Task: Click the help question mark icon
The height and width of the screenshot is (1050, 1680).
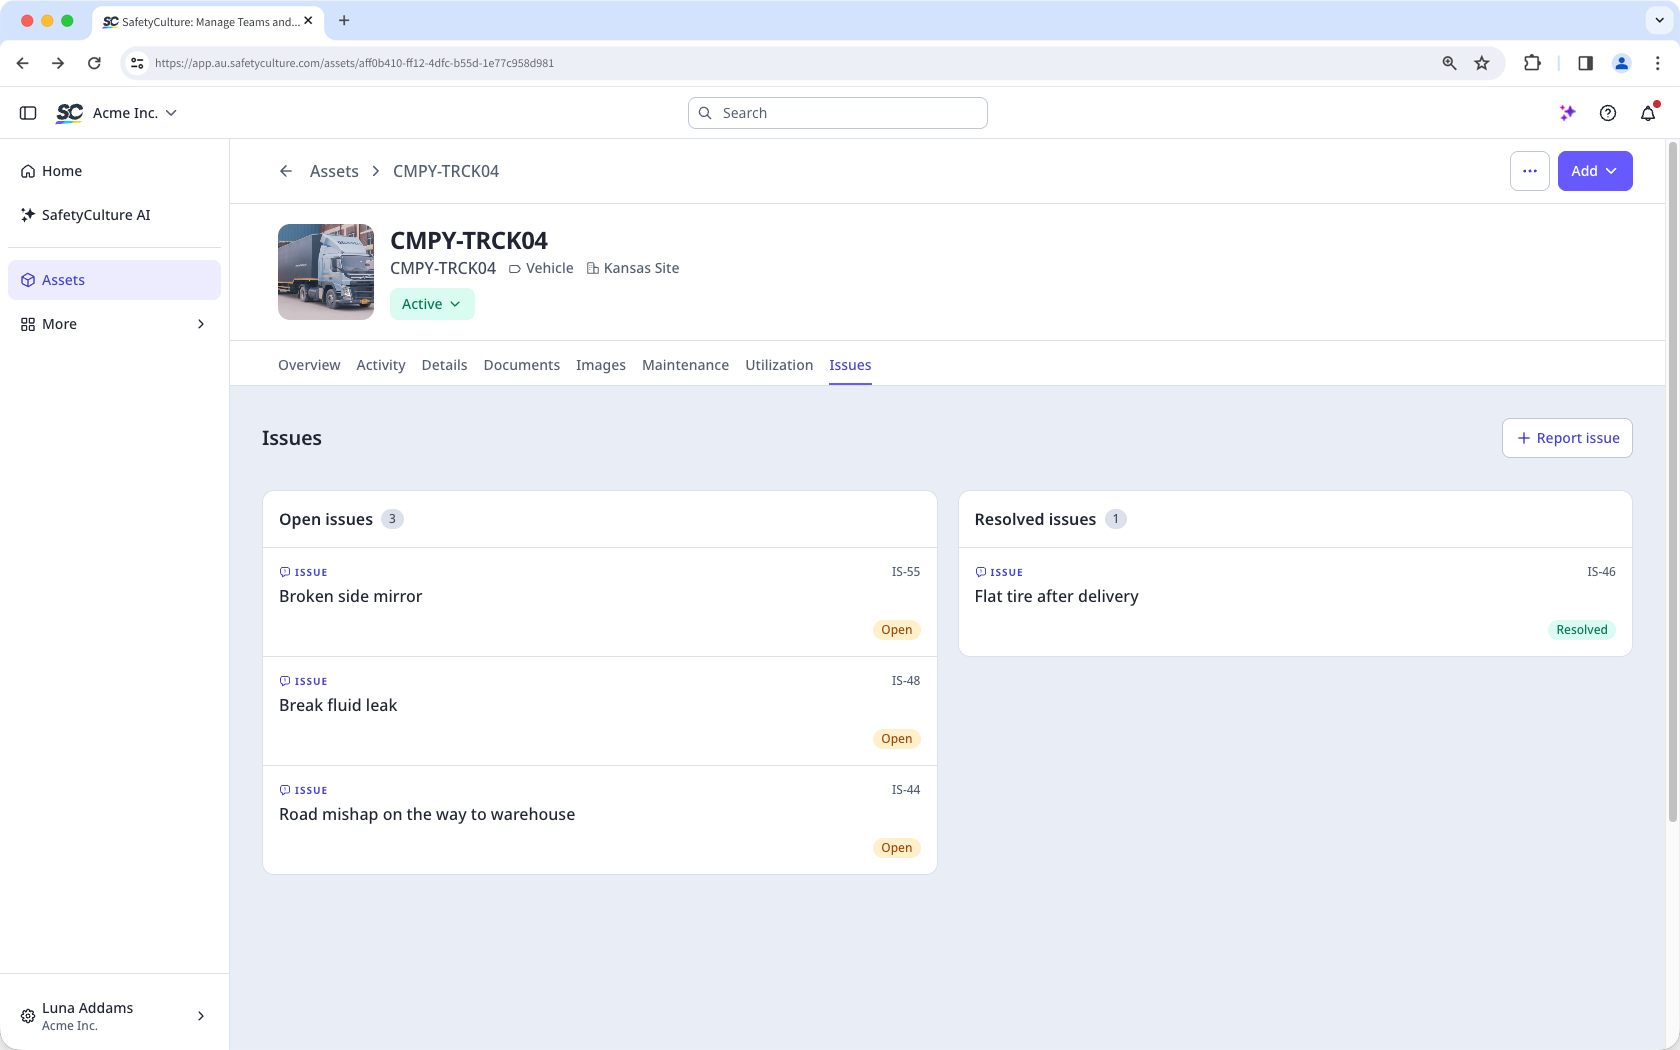Action: 1608,113
